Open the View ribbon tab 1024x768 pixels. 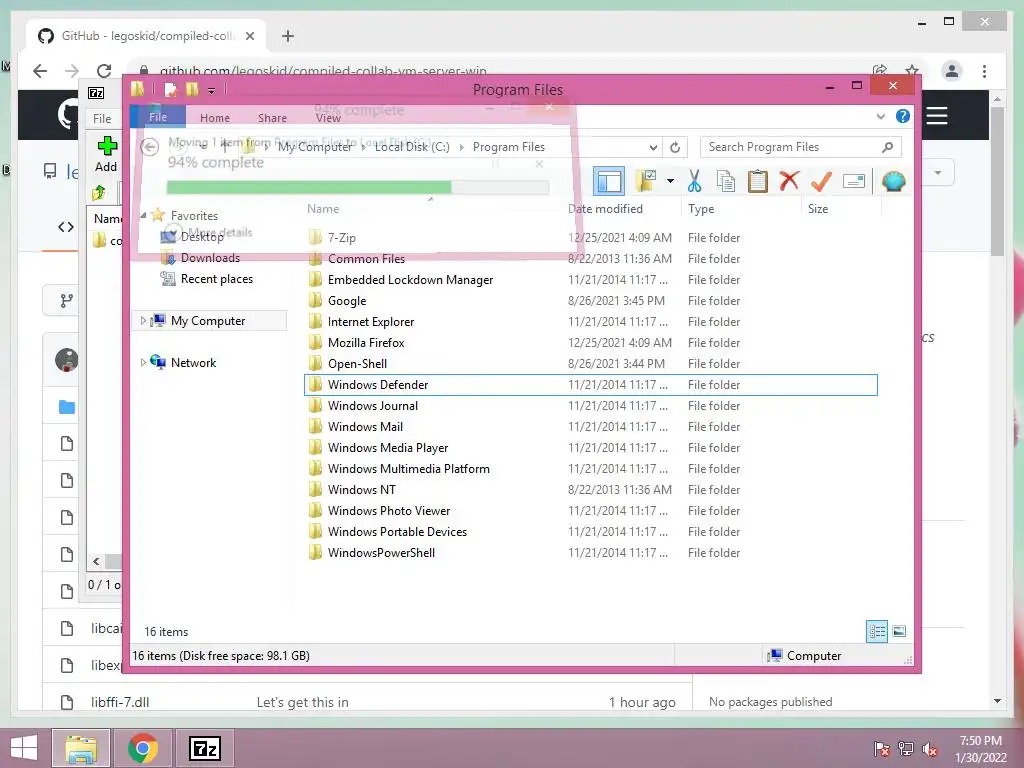click(328, 118)
